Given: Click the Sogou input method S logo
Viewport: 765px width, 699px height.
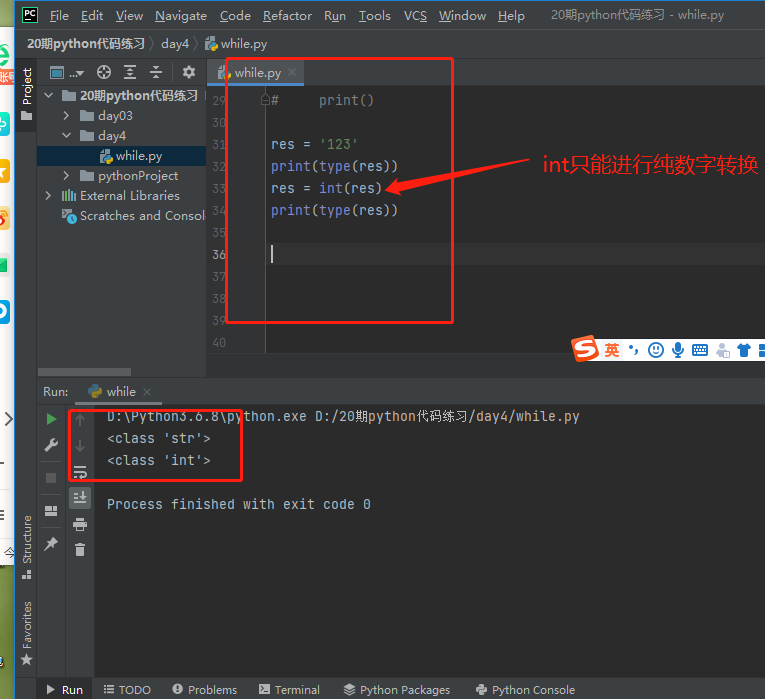Looking at the screenshot, I should (x=585, y=348).
